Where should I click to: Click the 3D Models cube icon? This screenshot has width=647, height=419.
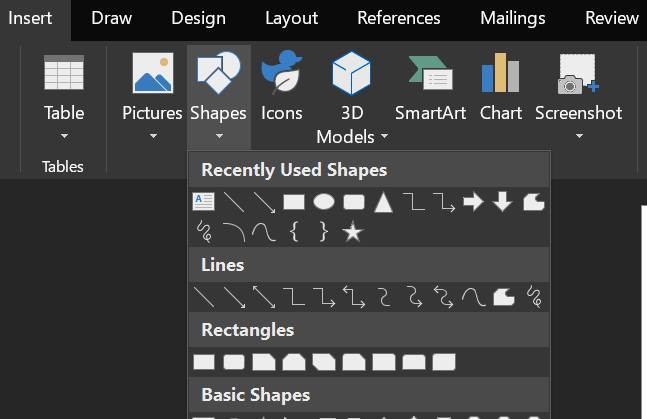coord(352,73)
